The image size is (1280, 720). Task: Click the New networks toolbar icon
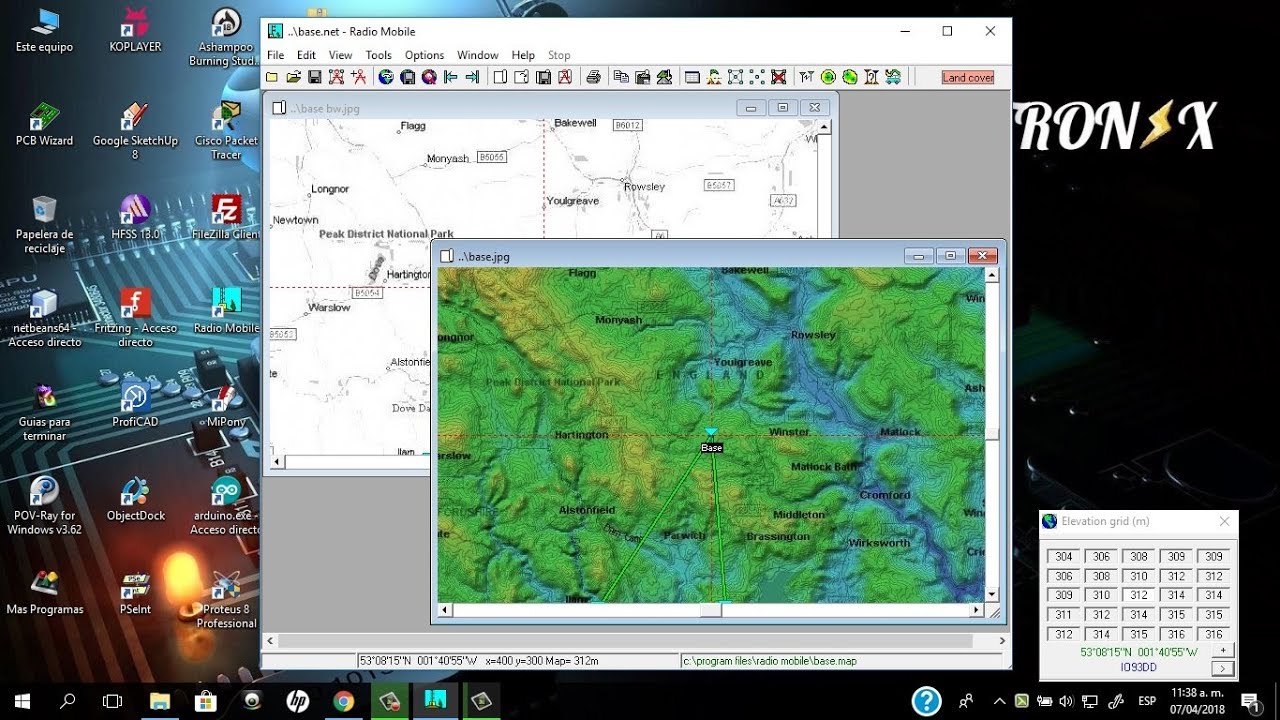[x=272, y=77]
